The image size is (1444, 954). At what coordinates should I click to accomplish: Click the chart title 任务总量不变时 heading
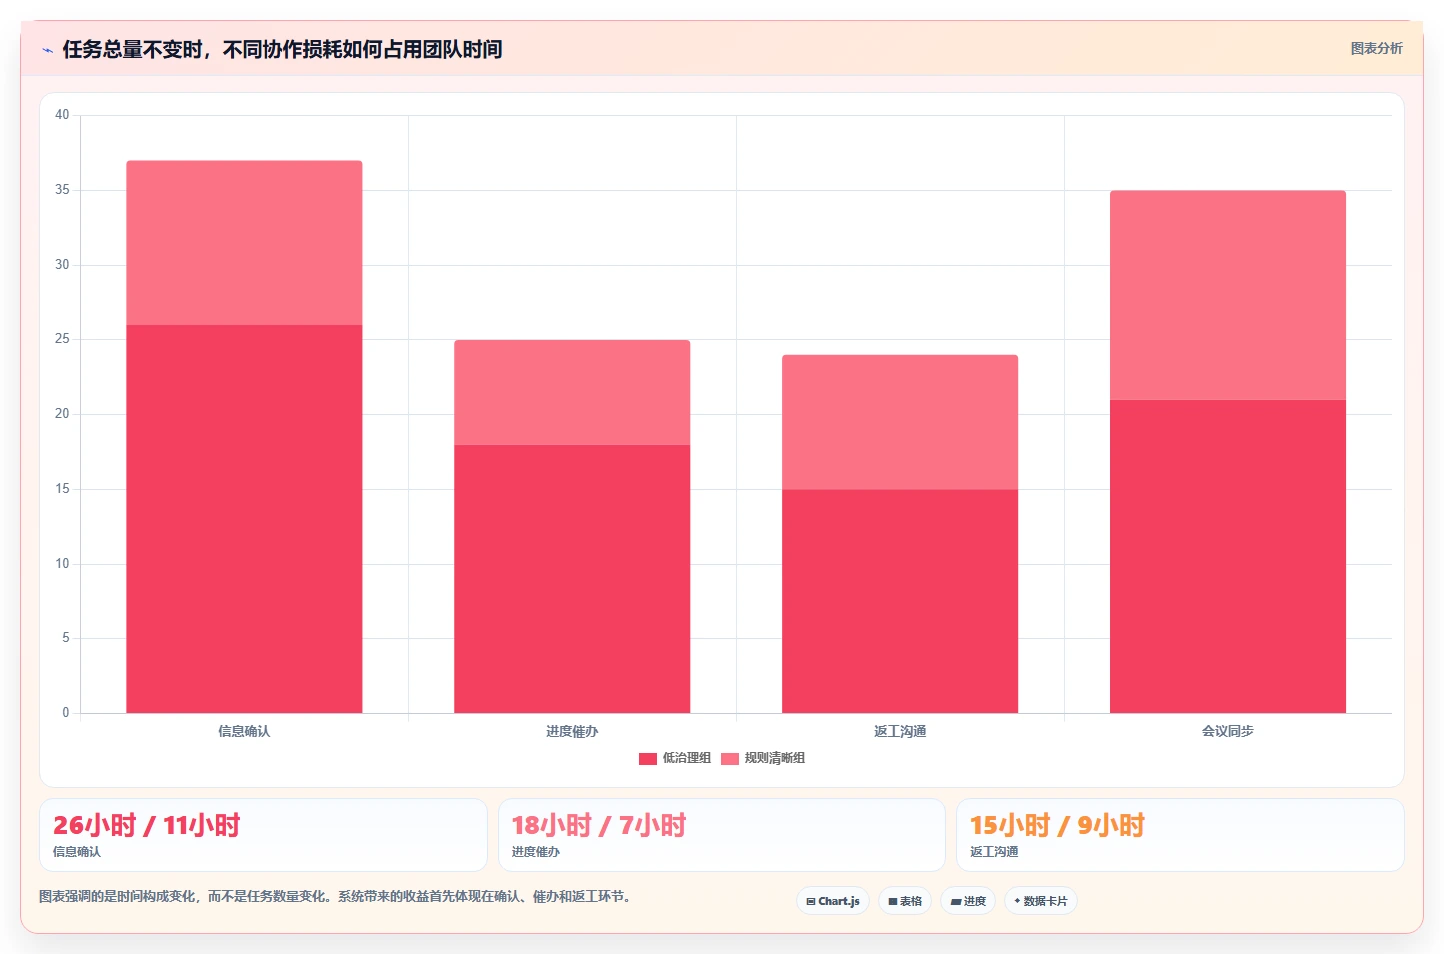coord(282,49)
